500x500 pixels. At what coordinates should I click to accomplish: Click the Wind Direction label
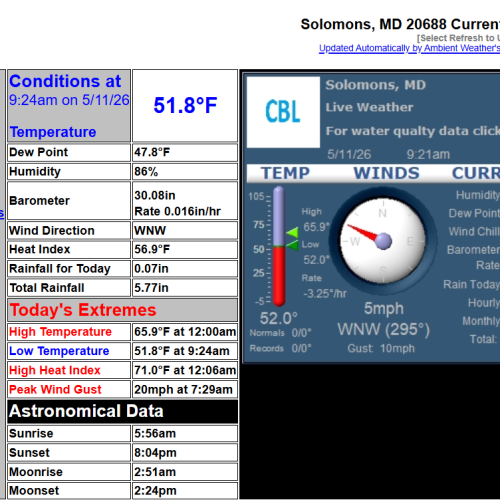click(52, 231)
